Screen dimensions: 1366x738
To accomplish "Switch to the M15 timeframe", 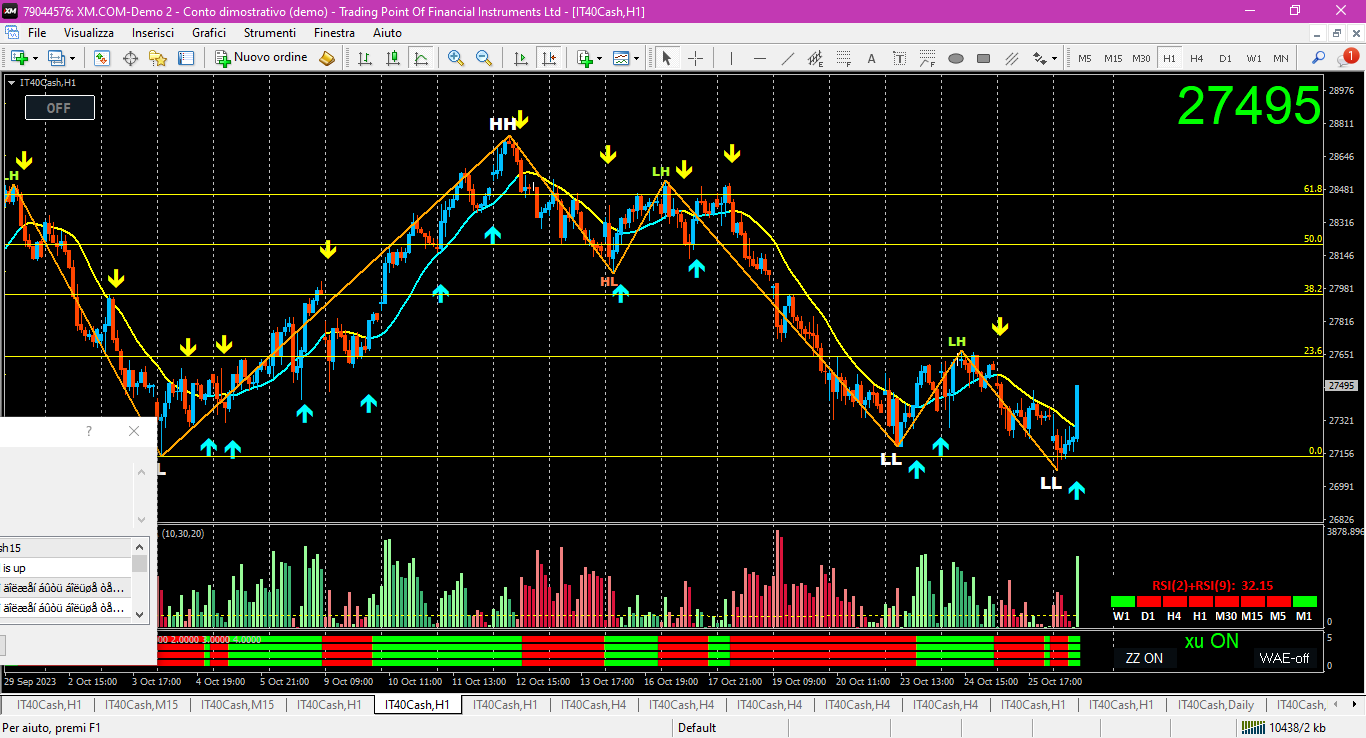I will point(1113,58).
